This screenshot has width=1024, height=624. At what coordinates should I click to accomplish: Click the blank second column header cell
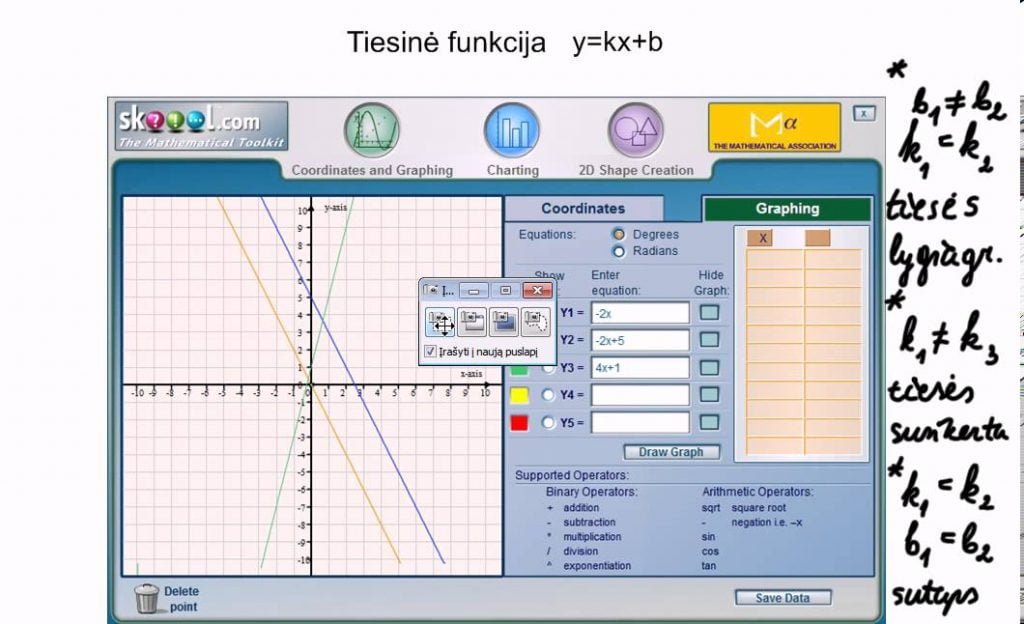coord(818,238)
